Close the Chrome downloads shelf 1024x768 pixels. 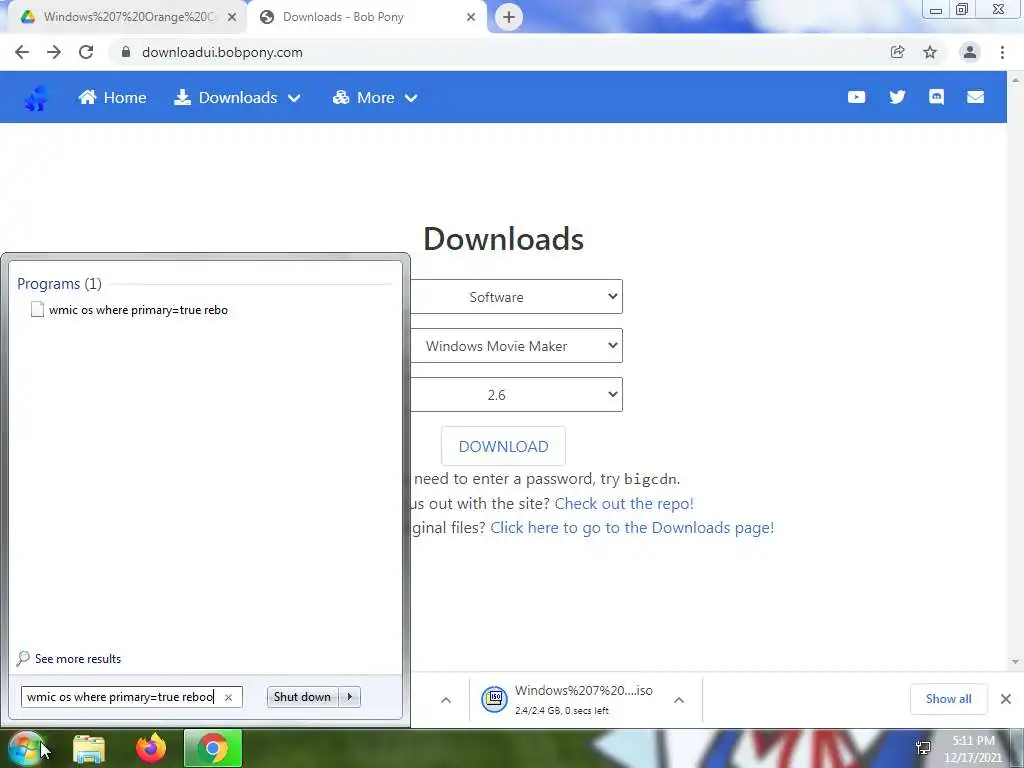coord(1006,699)
